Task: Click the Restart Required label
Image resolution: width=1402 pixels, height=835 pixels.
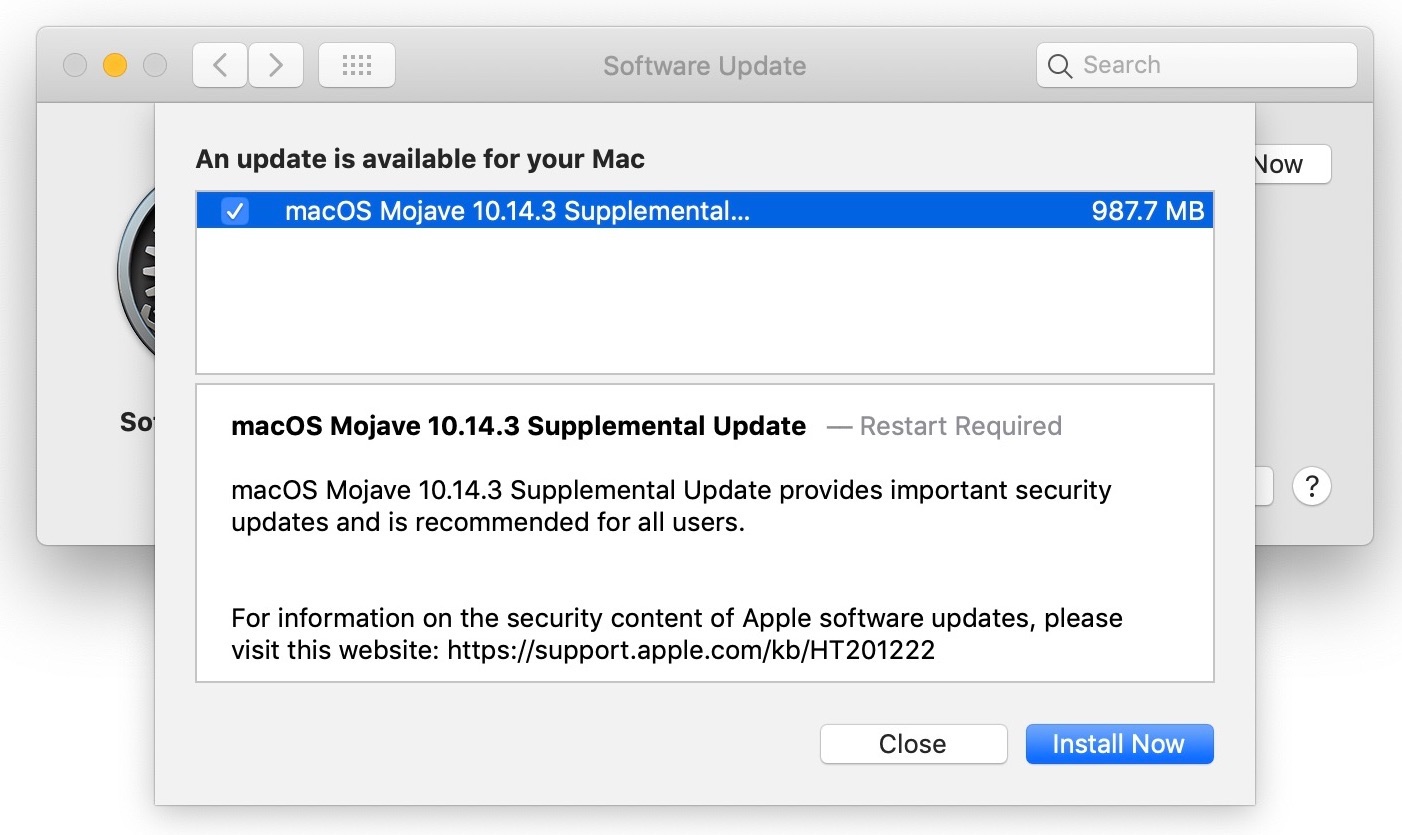Action: coord(960,426)
